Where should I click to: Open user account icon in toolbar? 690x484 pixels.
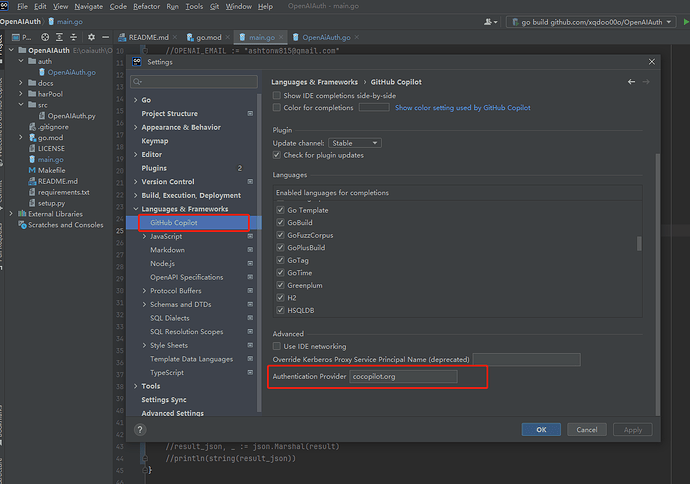(490, 22)
